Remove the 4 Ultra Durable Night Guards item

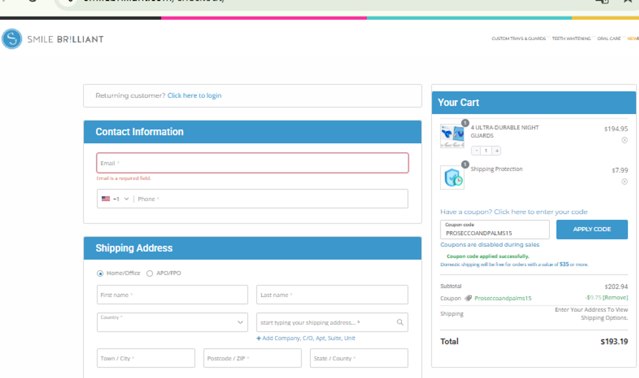click(x=624, y=140)
